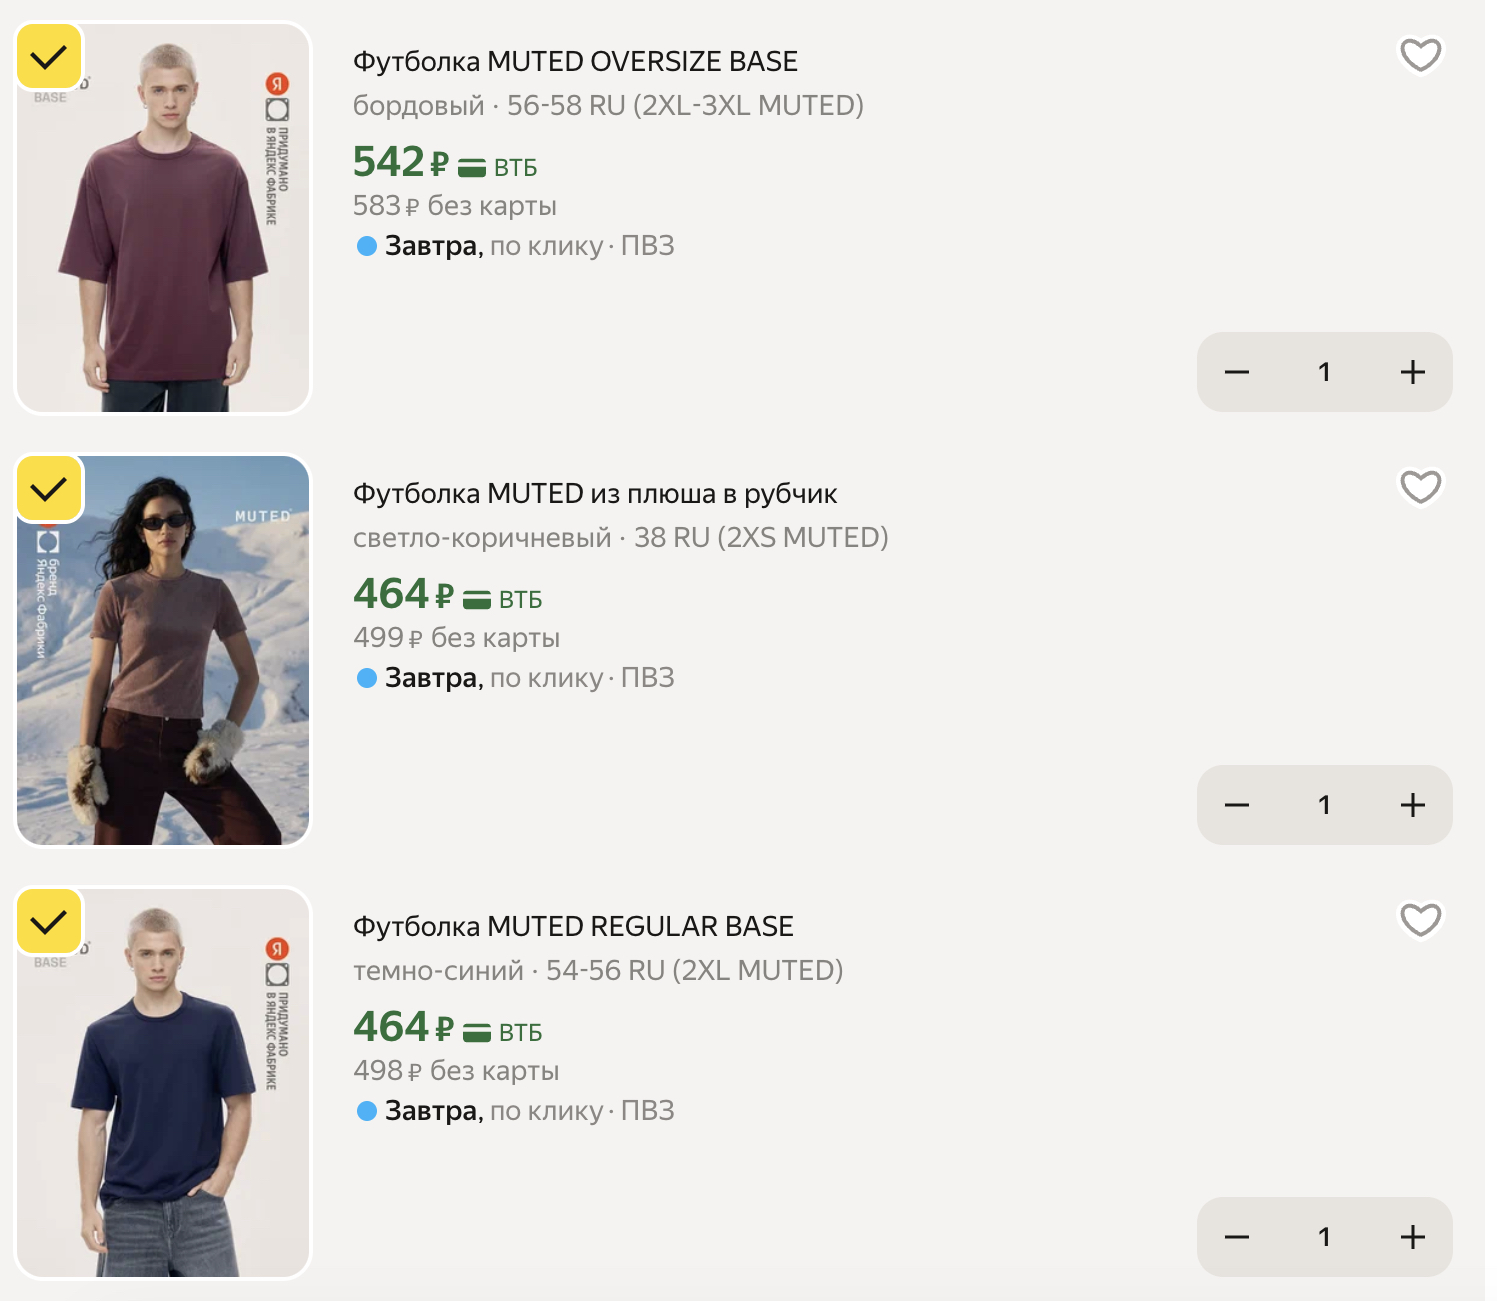Favorite the plush ribbed MUTED t-shirt
Viewport: 1497px width, 1301px height.
tap(1420, 487)
